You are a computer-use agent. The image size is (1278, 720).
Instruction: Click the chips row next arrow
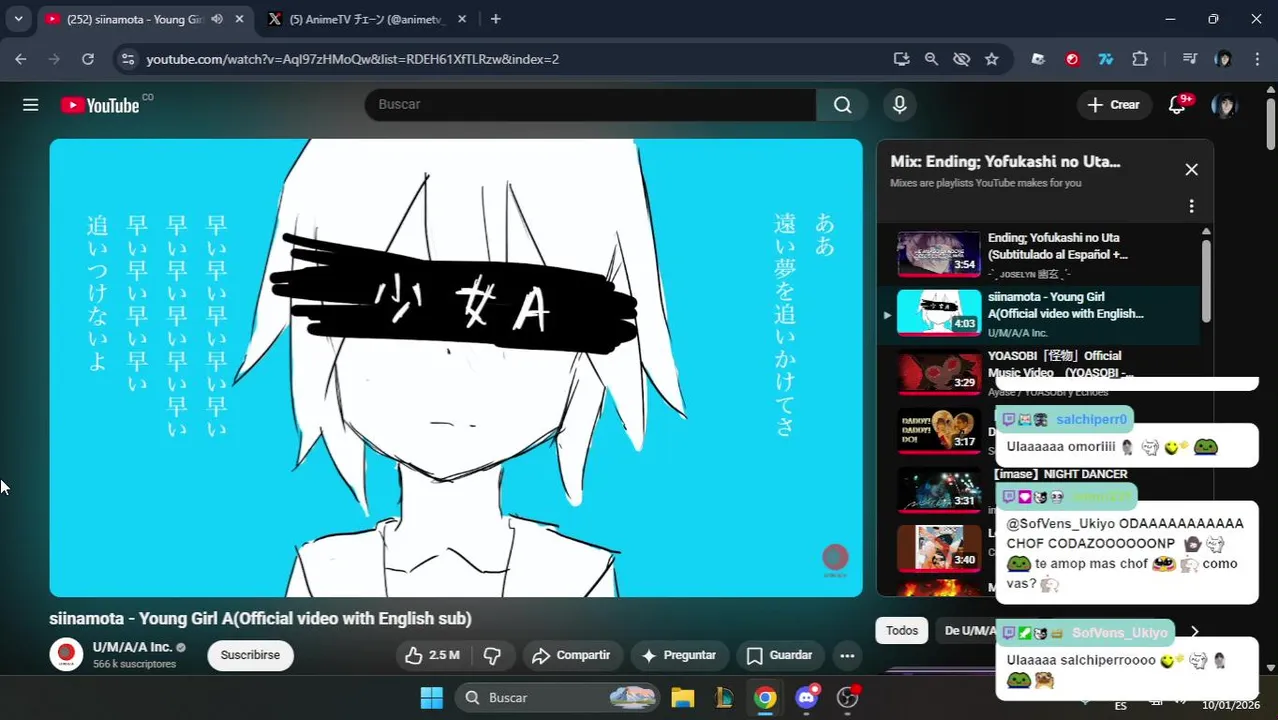coord(1194,631)
